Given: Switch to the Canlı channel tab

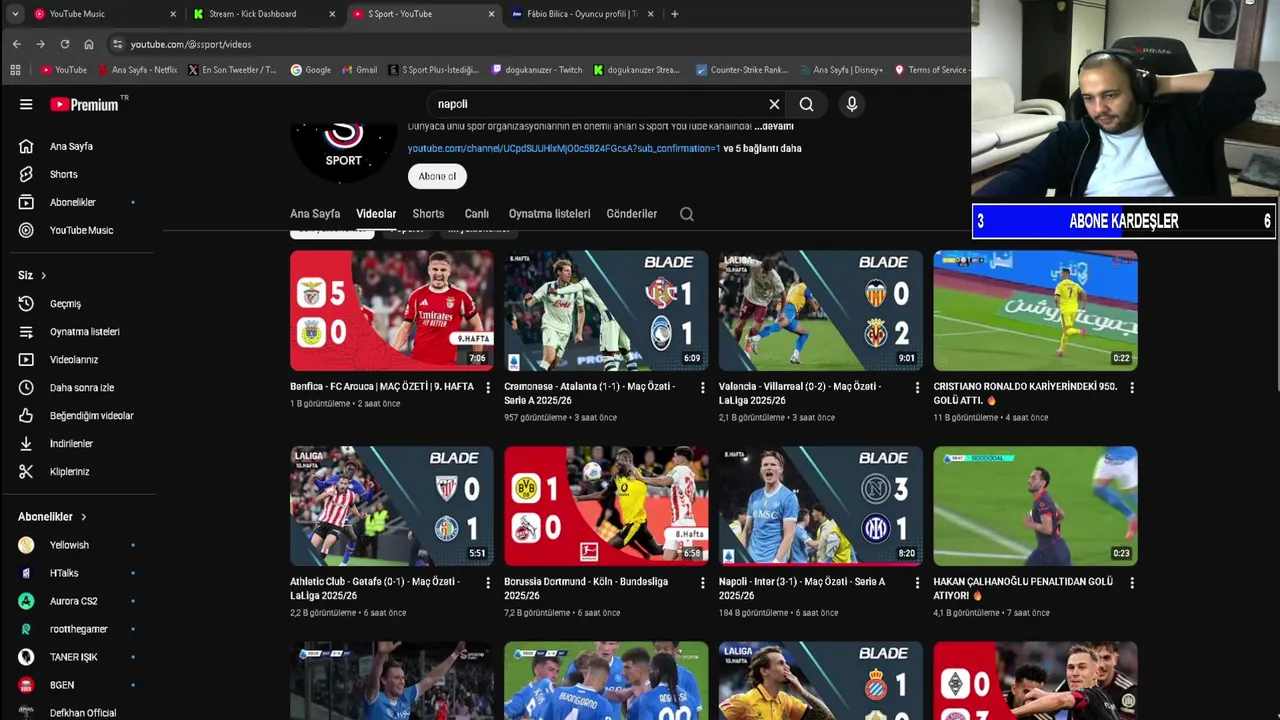Looking at the screenshot, I should point(476,214).
